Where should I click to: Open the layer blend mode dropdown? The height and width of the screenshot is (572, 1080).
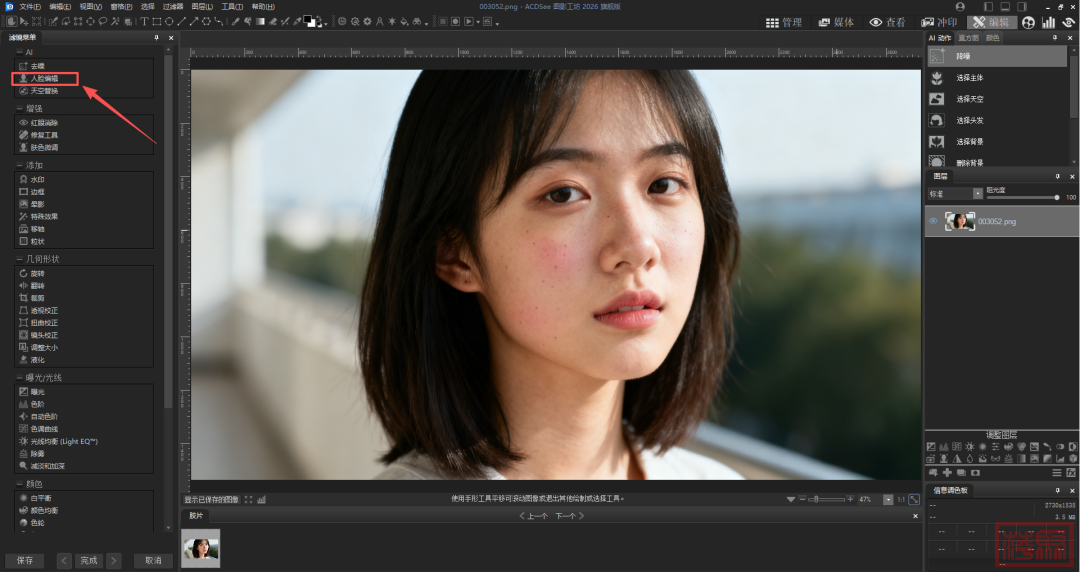click(977, 193)
